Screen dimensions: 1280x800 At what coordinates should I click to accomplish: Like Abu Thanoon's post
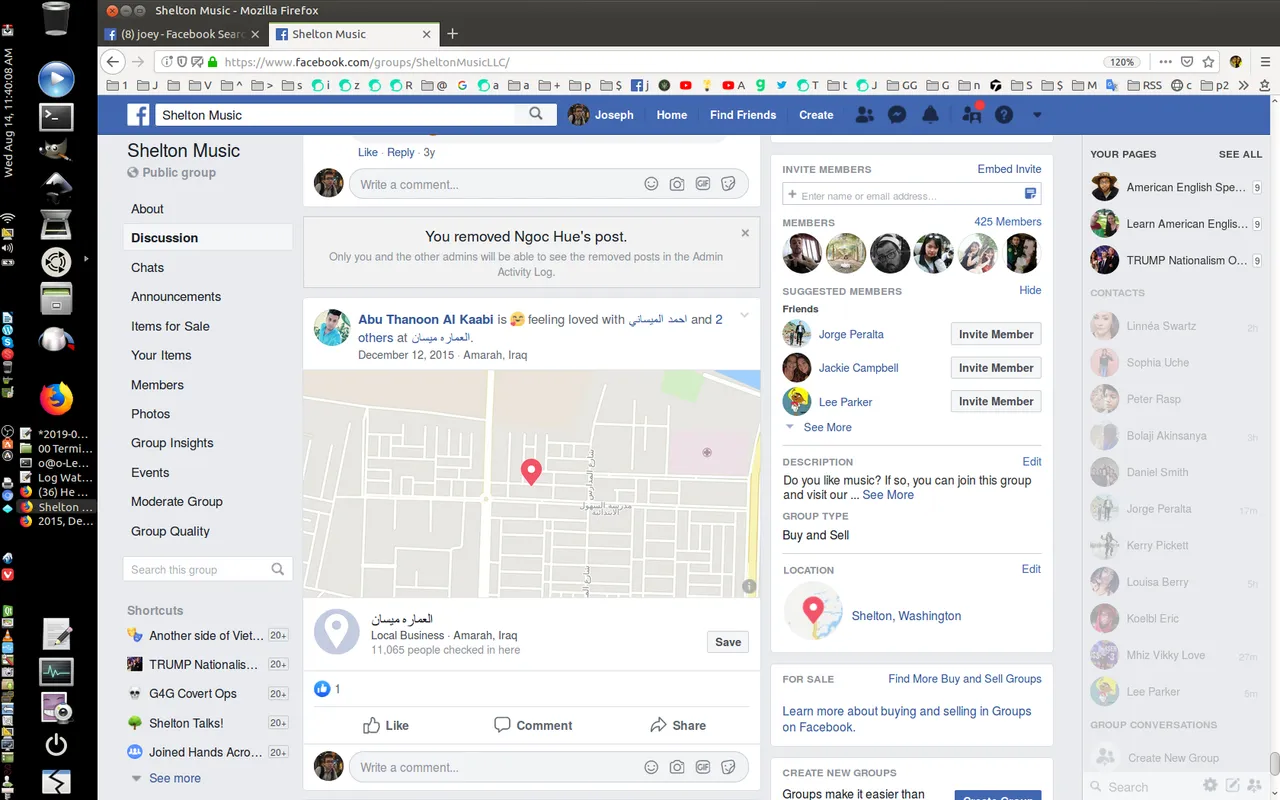point(386,726)
